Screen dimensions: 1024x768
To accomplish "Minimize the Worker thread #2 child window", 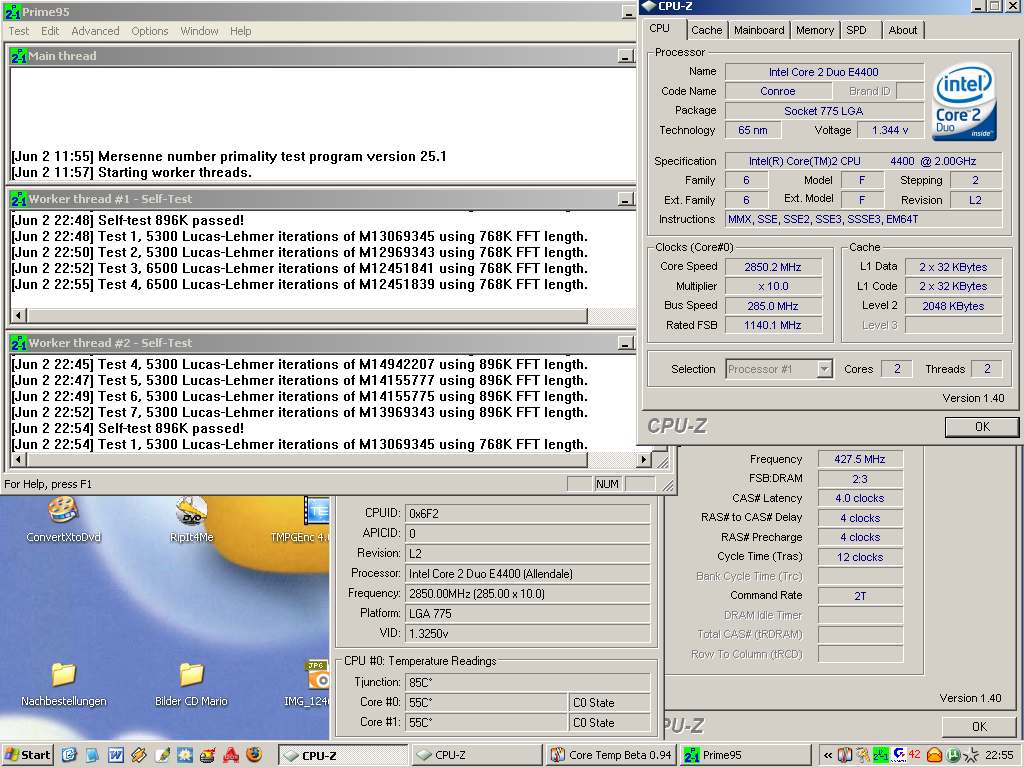I will pyautogui.click(x=625, y=344).
